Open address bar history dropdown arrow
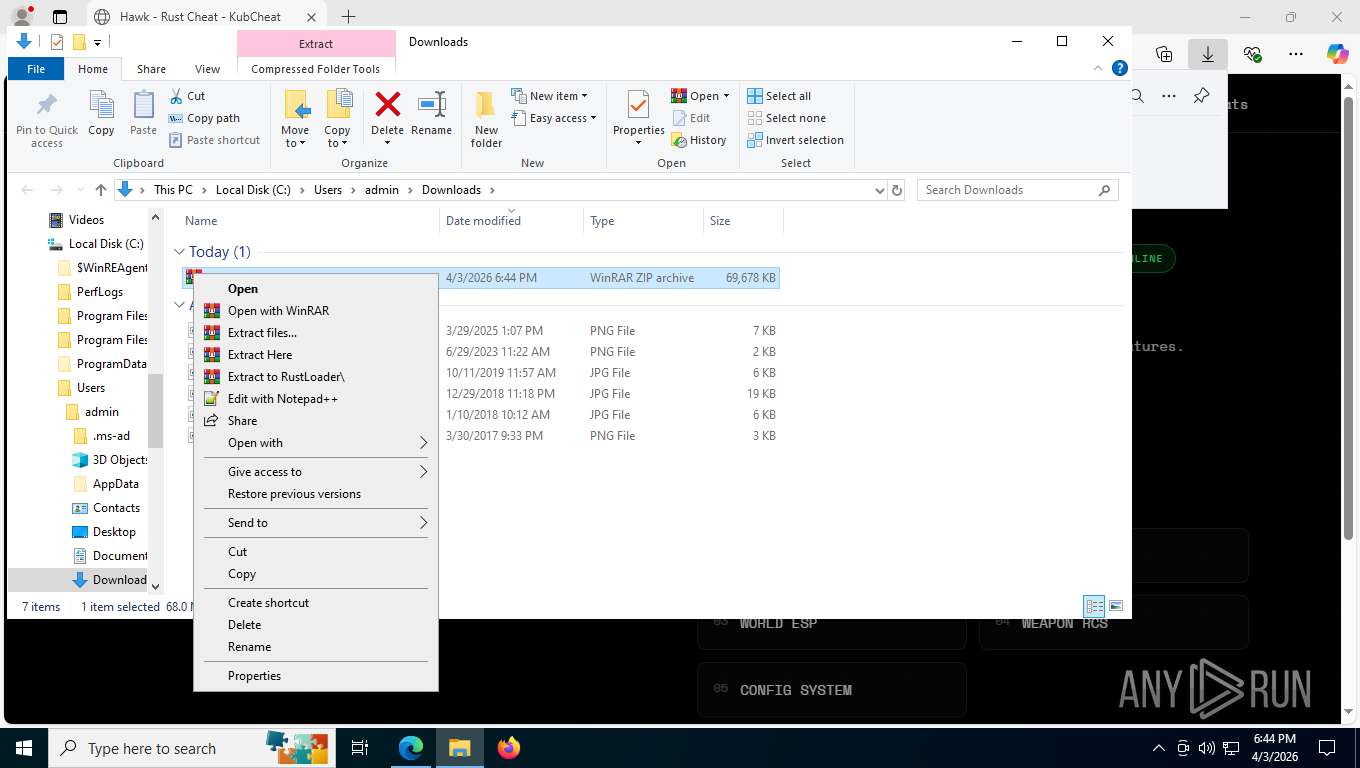1360x768 pixels. [x=879, y=190]
